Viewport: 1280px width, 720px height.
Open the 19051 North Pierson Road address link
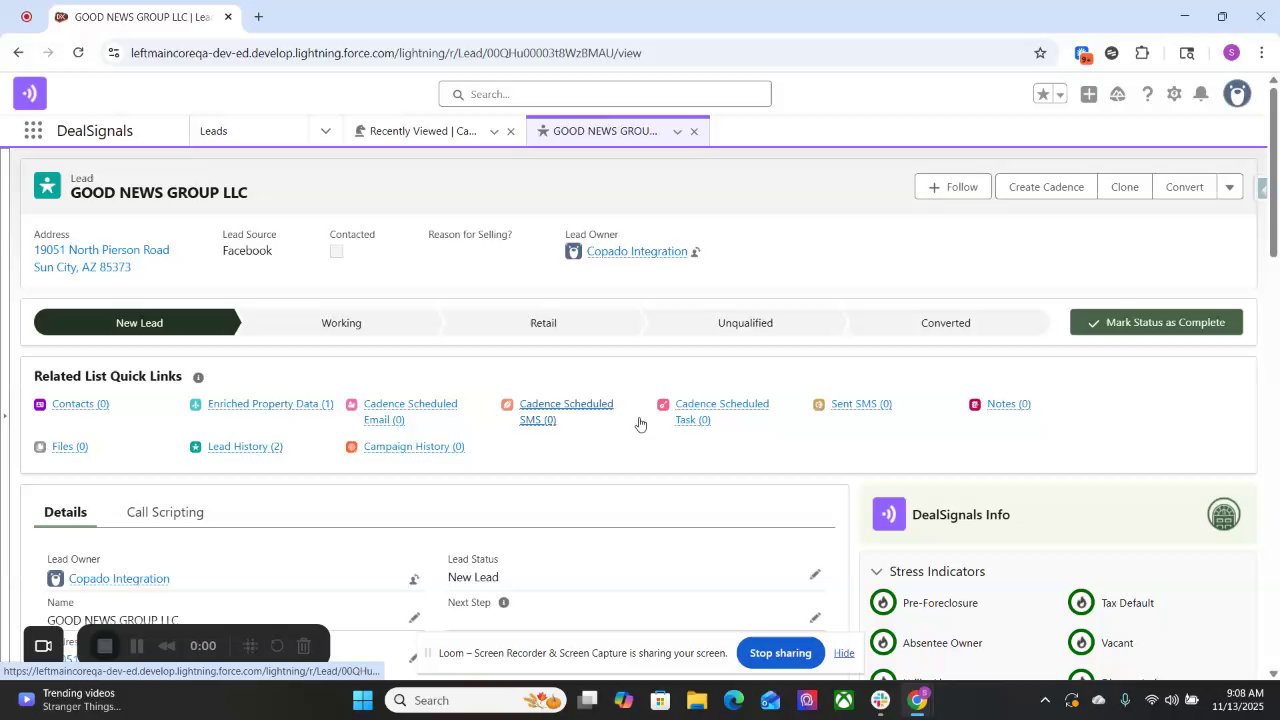pyautogui.click(x=101, y=259)
